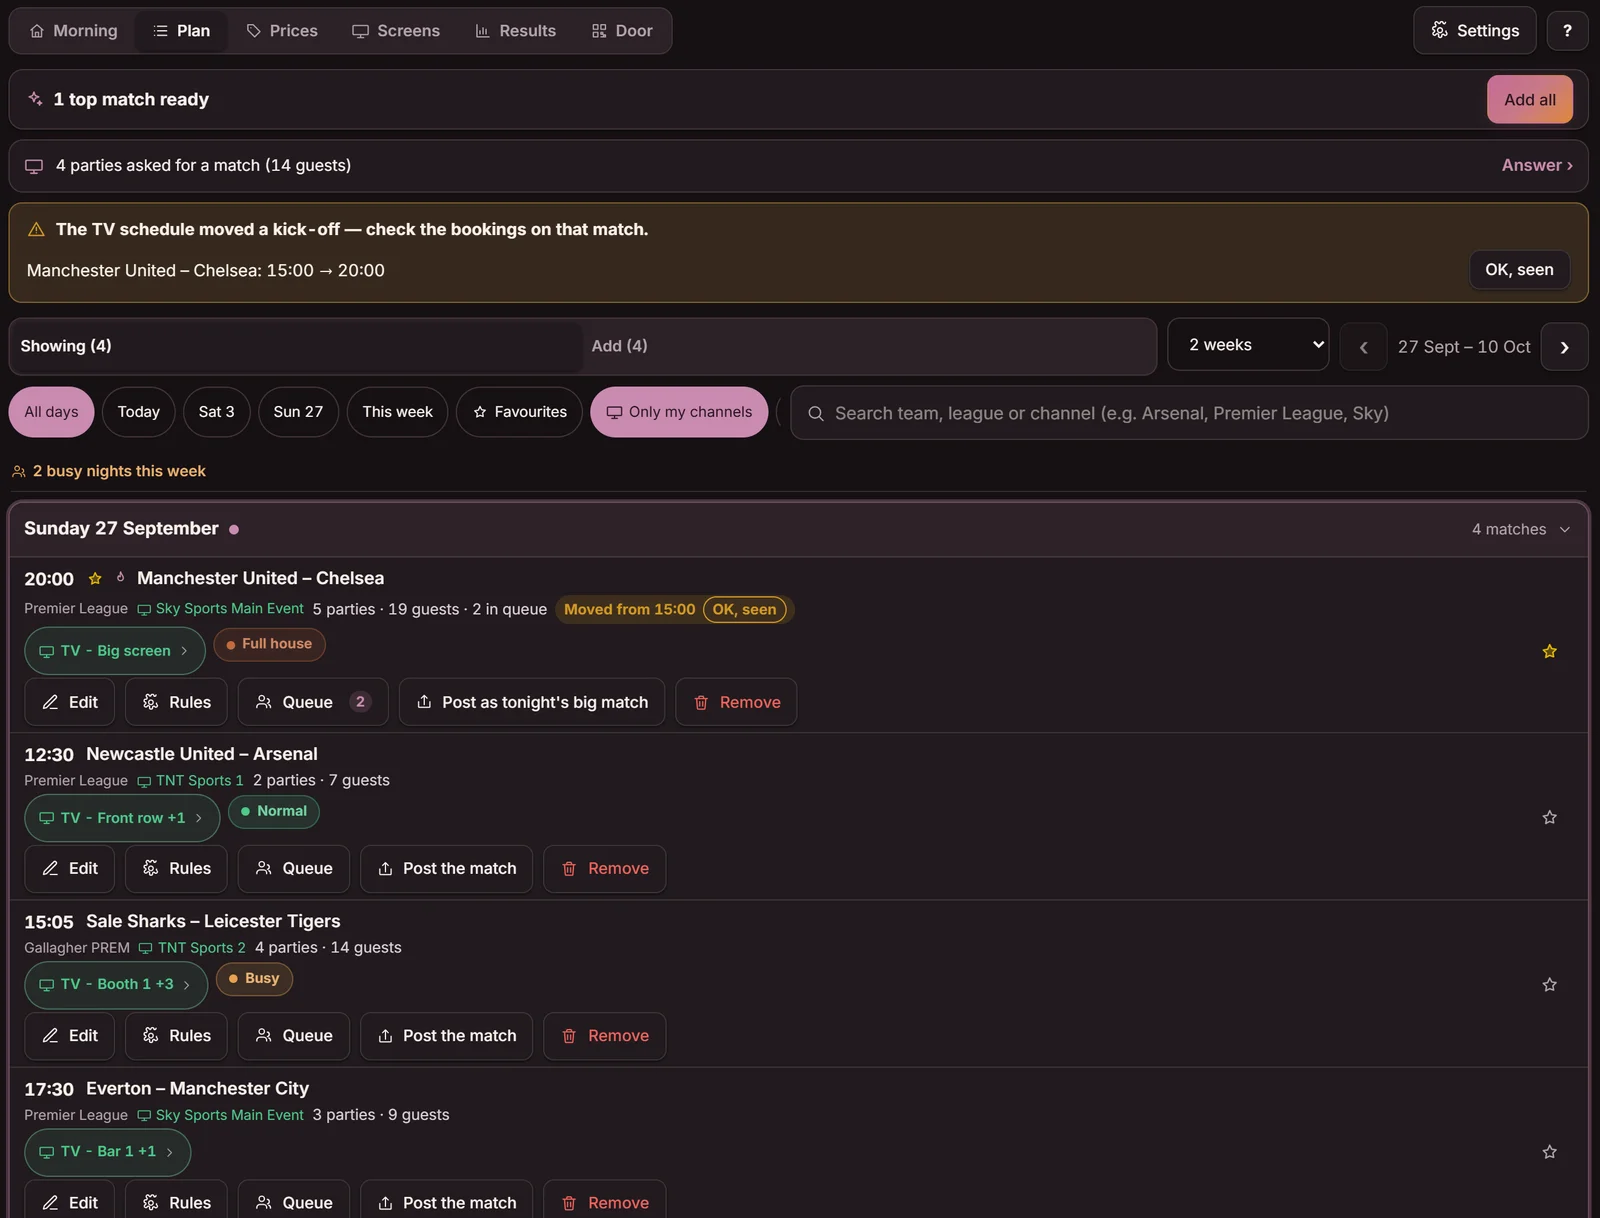Remove the Newcastle United – Arsenal match
1600x1218 pixels.
click(x=604, y=869)
